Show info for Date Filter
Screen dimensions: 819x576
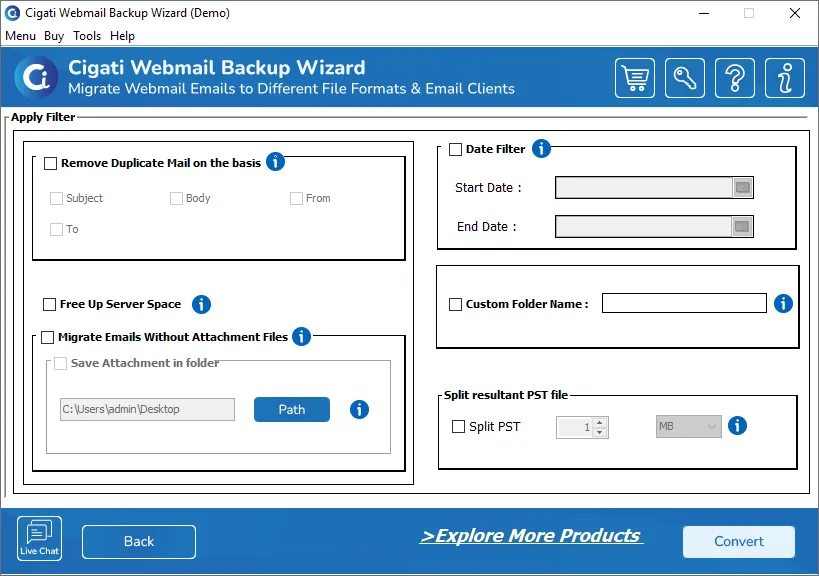[x=541, y=149]
